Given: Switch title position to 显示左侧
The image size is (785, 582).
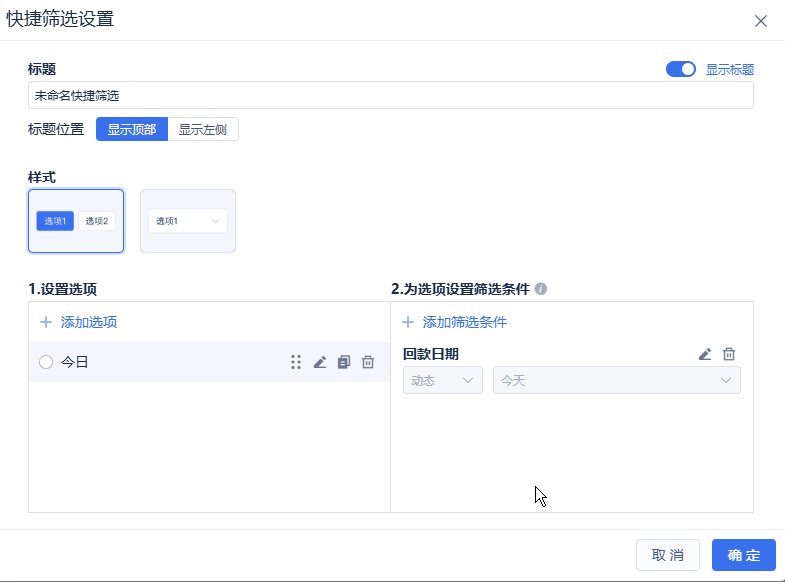Looking at the screenshot, I should 203,129.
